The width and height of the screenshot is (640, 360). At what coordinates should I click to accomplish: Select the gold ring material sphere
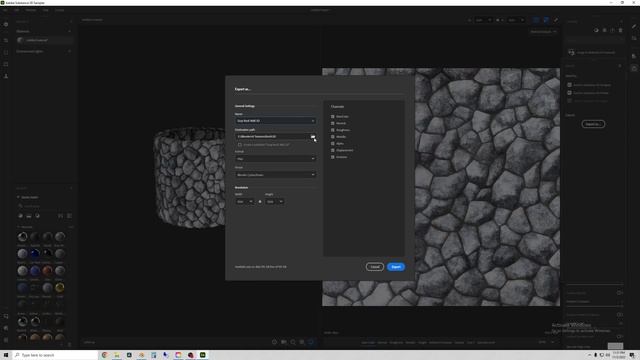click(x=60, y=288)
